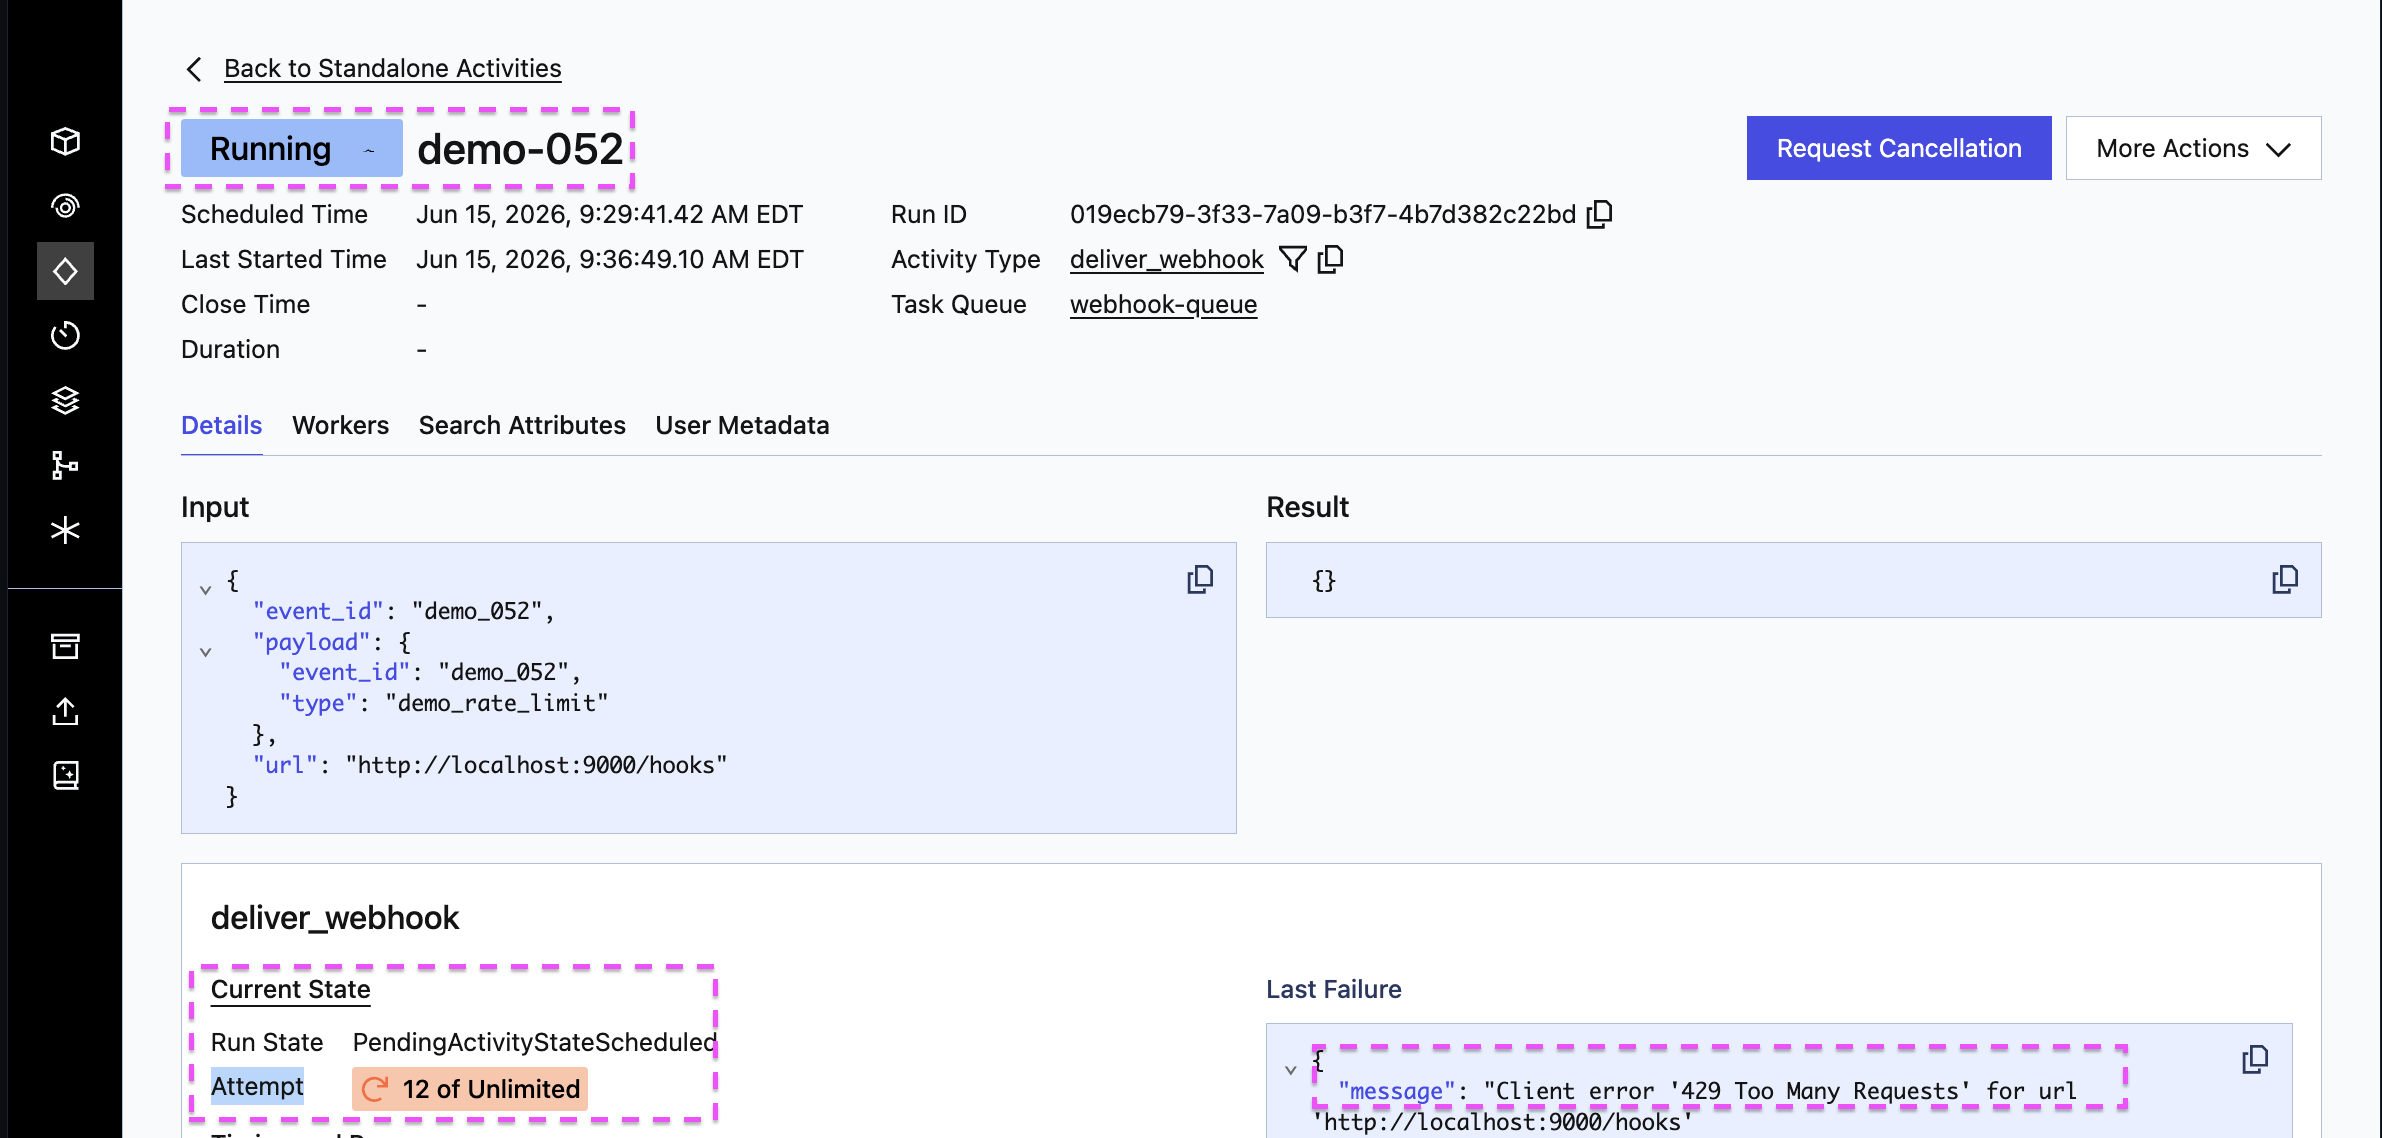Open the branching nodes sidebar icon

tap(65, 465)
